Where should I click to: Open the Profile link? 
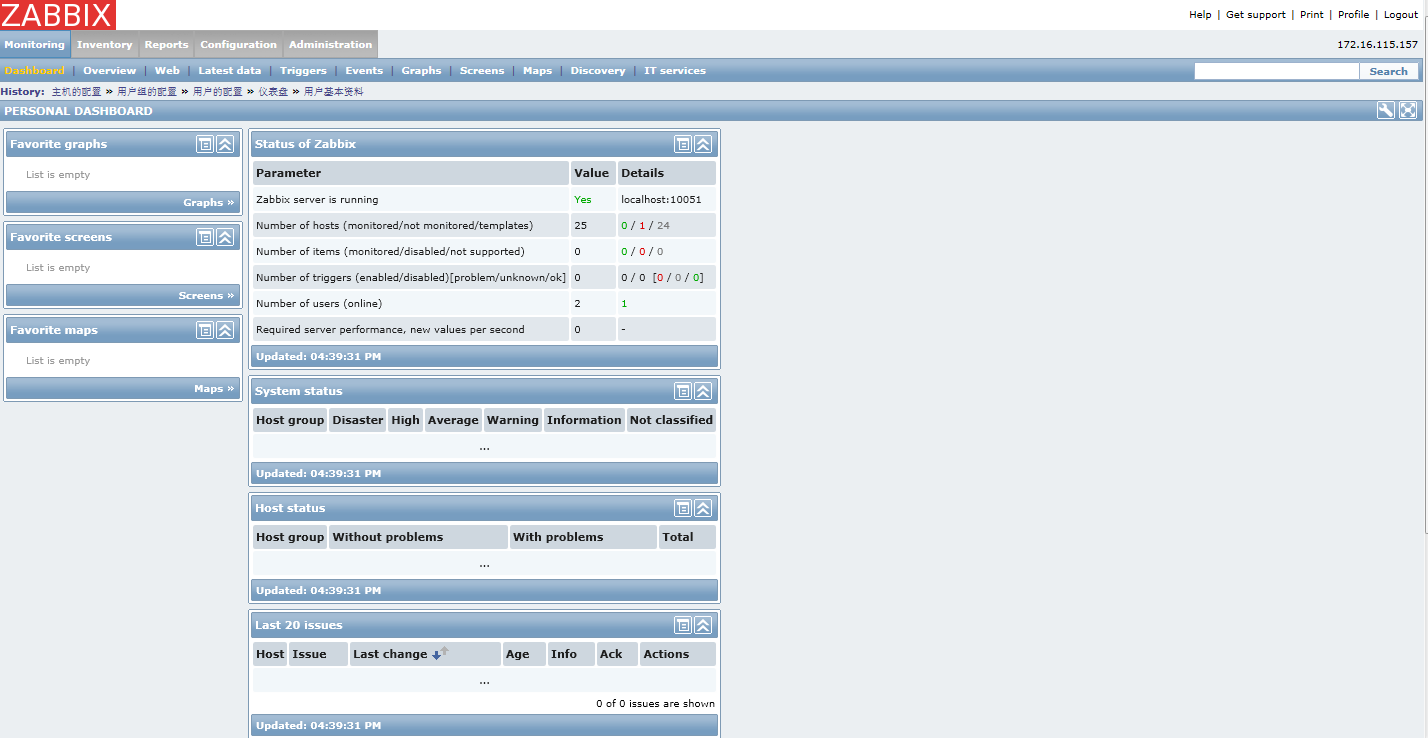click(x=1354, y=15)
